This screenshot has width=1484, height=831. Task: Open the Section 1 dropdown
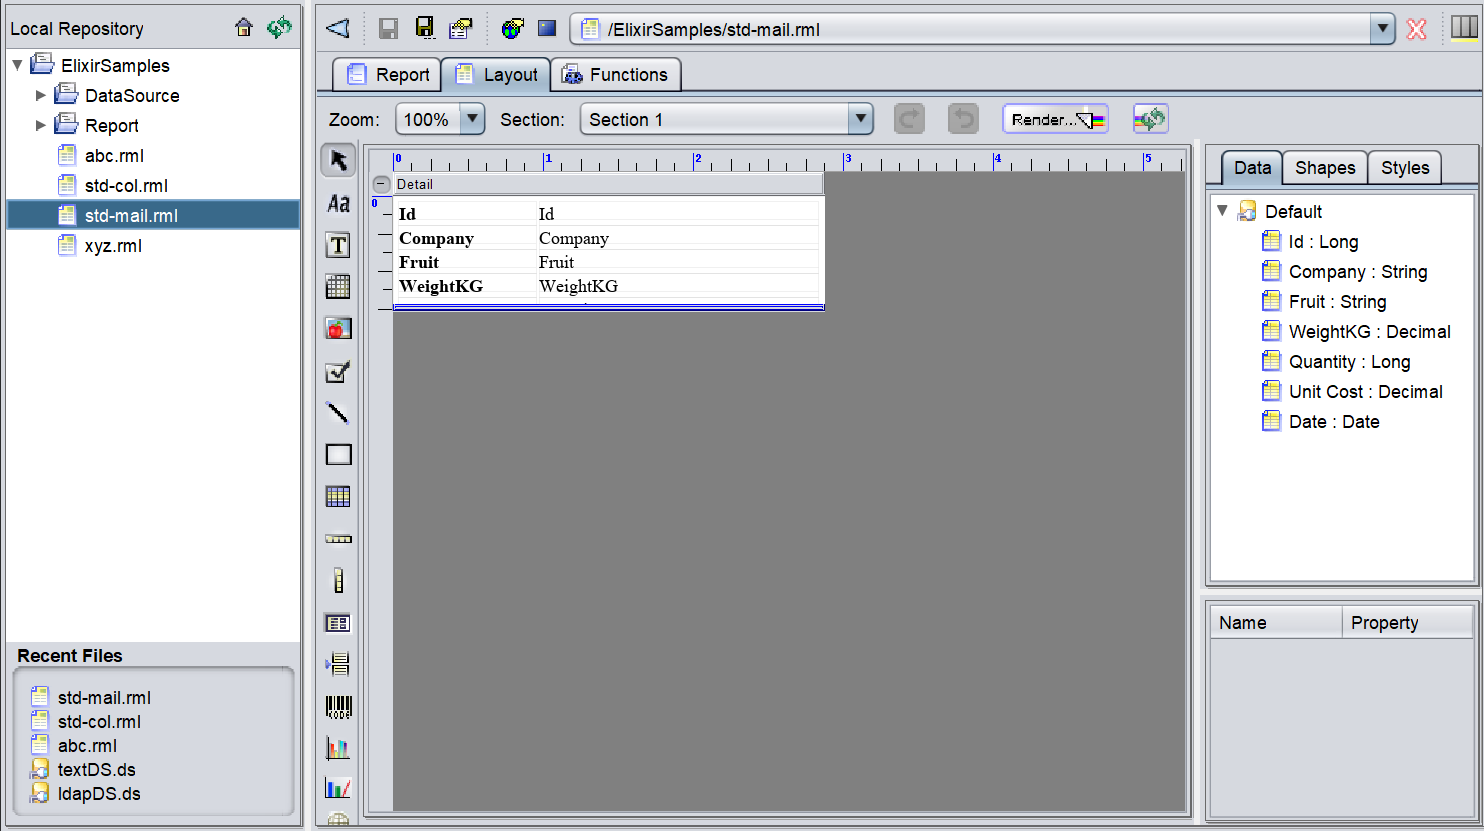(x=860, y=120)
